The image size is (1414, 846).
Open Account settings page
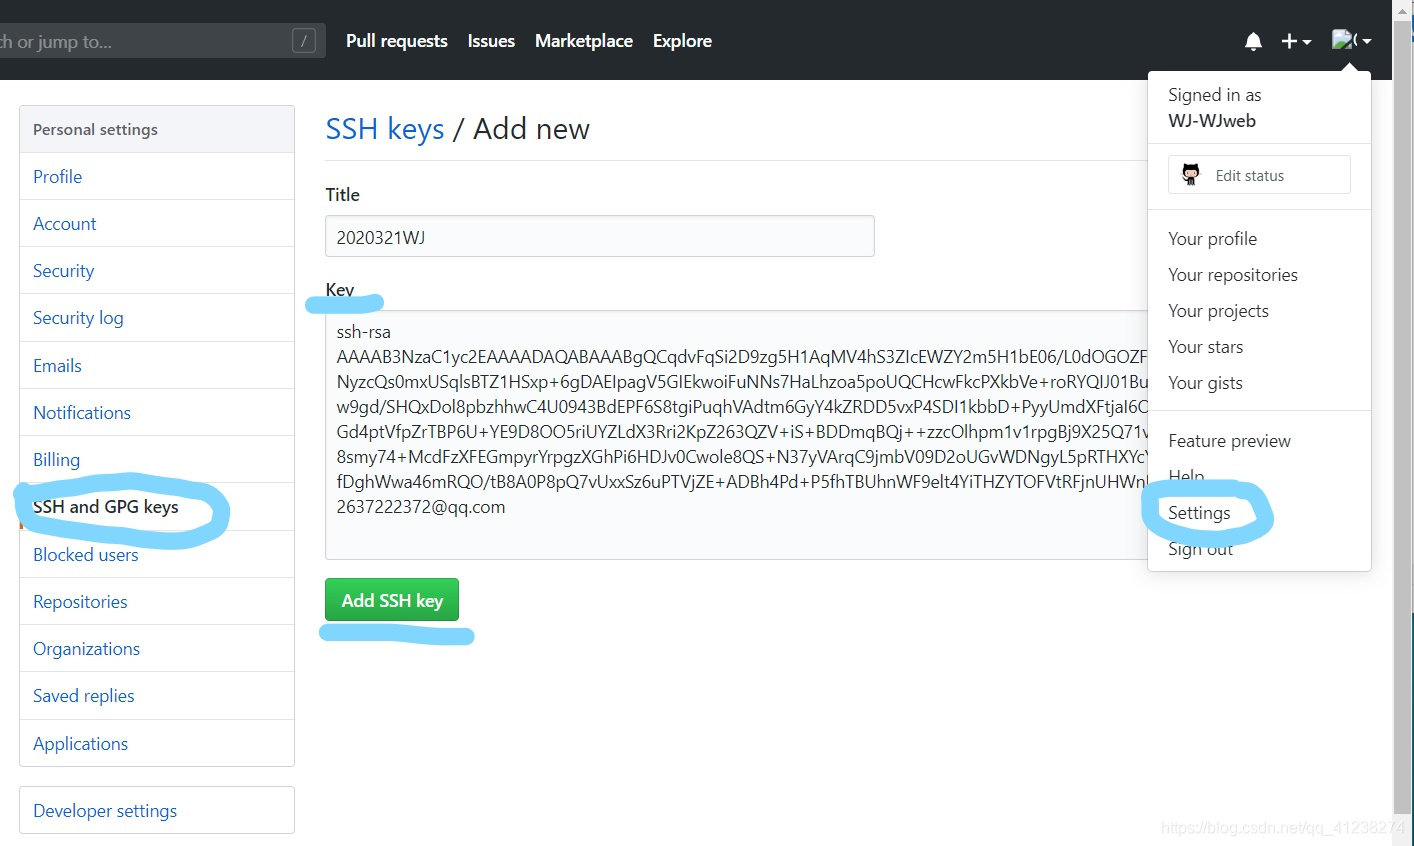pos(157,224)
